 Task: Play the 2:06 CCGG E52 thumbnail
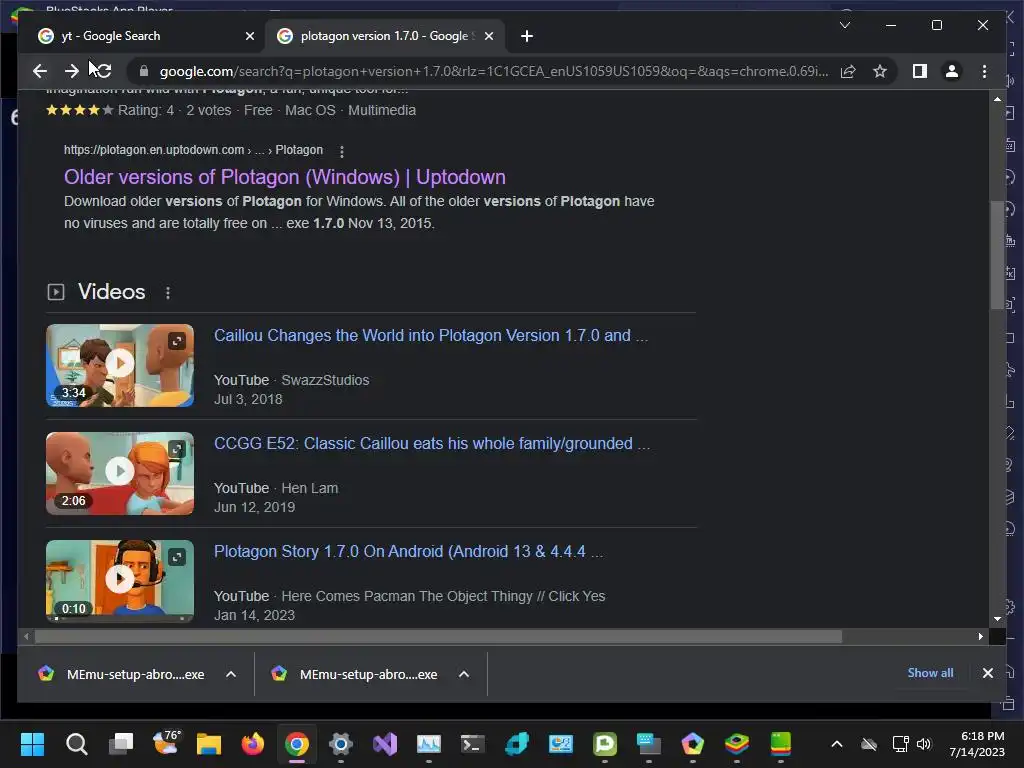click(x=120, y=472)
